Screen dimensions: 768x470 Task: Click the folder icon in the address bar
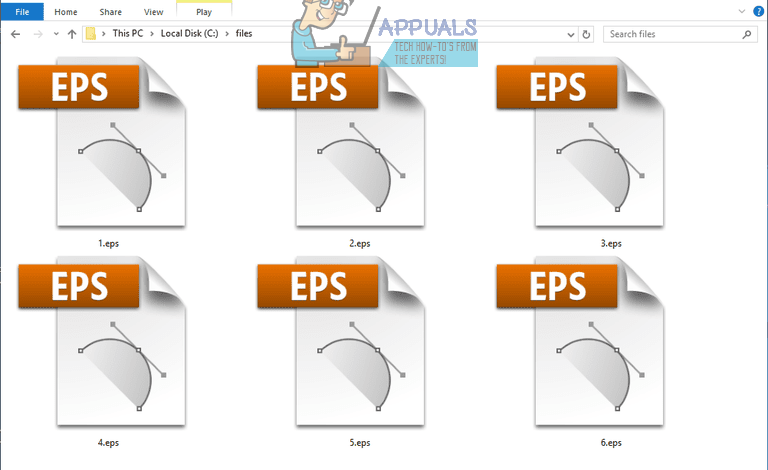[x=91, y=33]
